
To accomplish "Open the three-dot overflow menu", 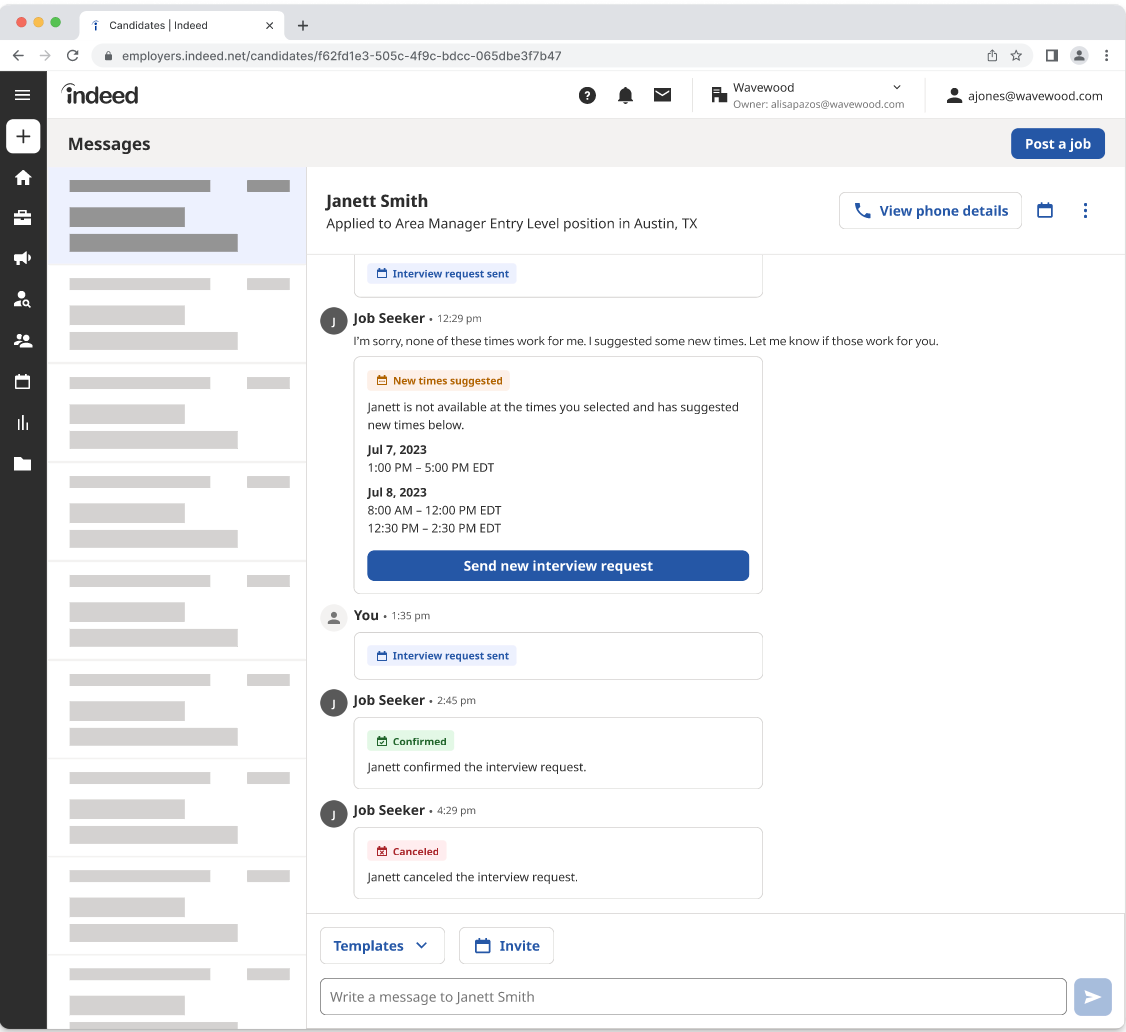I will point(1085,210).
